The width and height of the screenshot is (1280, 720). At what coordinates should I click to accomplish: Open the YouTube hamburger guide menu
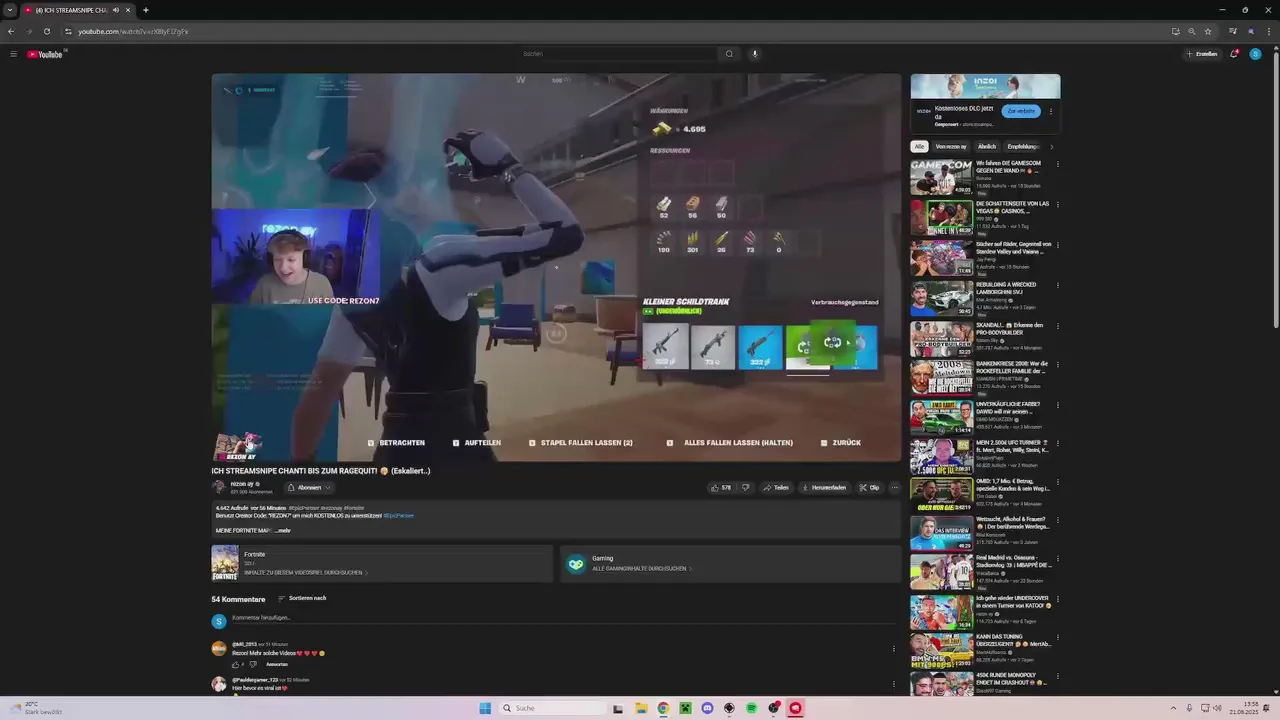[13, 54]
